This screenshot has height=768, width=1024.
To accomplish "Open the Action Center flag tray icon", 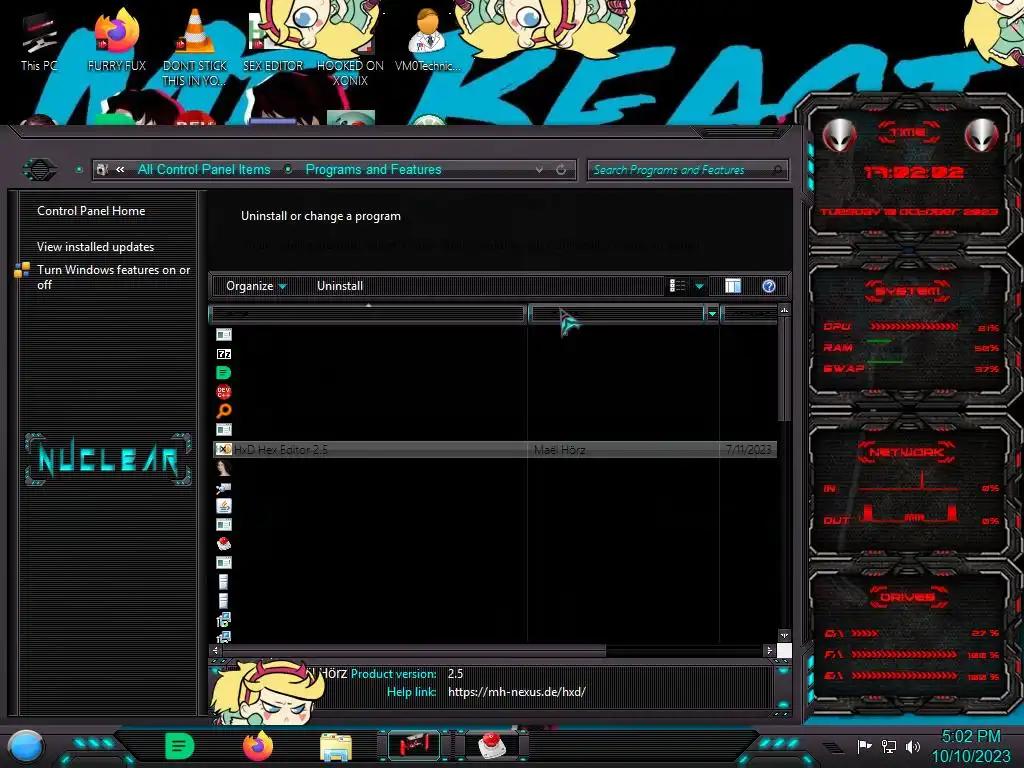I will coord(865,746).
